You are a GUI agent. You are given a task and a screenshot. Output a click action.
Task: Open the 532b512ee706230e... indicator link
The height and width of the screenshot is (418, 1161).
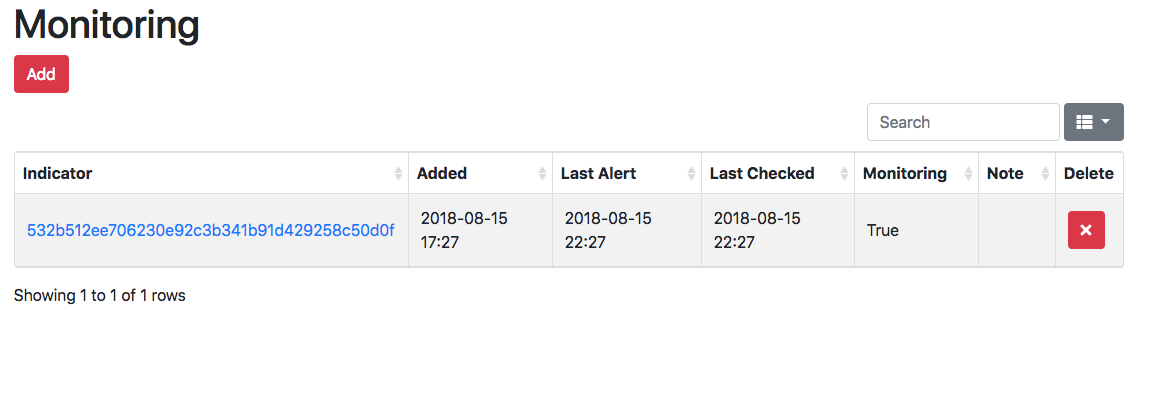(x=210, y=230)
